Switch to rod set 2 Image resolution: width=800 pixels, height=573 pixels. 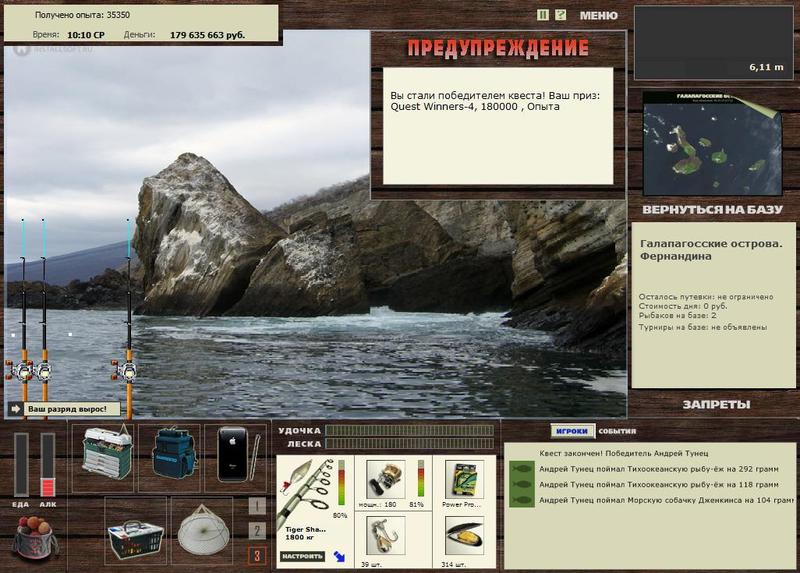point(257,531)
